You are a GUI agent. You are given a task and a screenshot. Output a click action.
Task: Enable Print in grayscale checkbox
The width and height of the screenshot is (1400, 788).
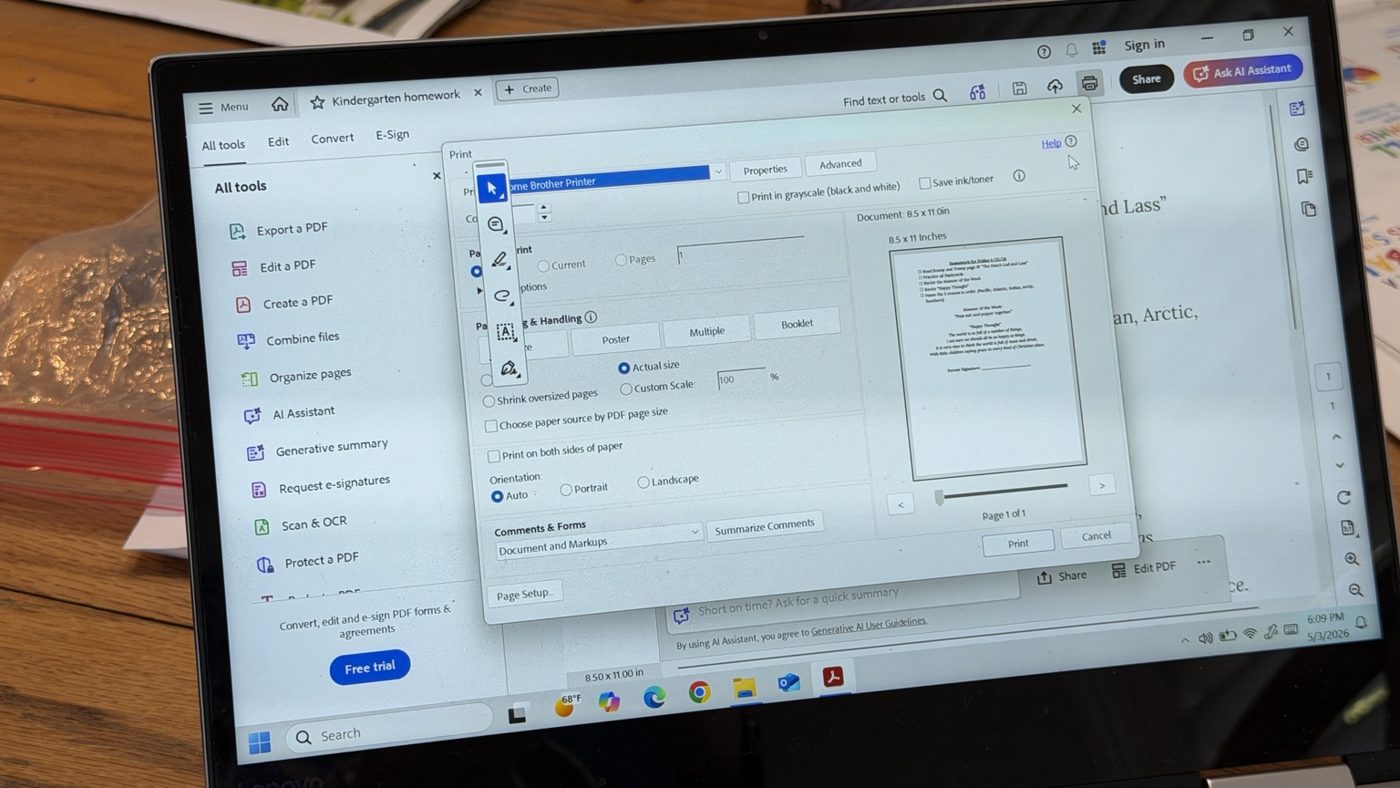pos(743,197)
